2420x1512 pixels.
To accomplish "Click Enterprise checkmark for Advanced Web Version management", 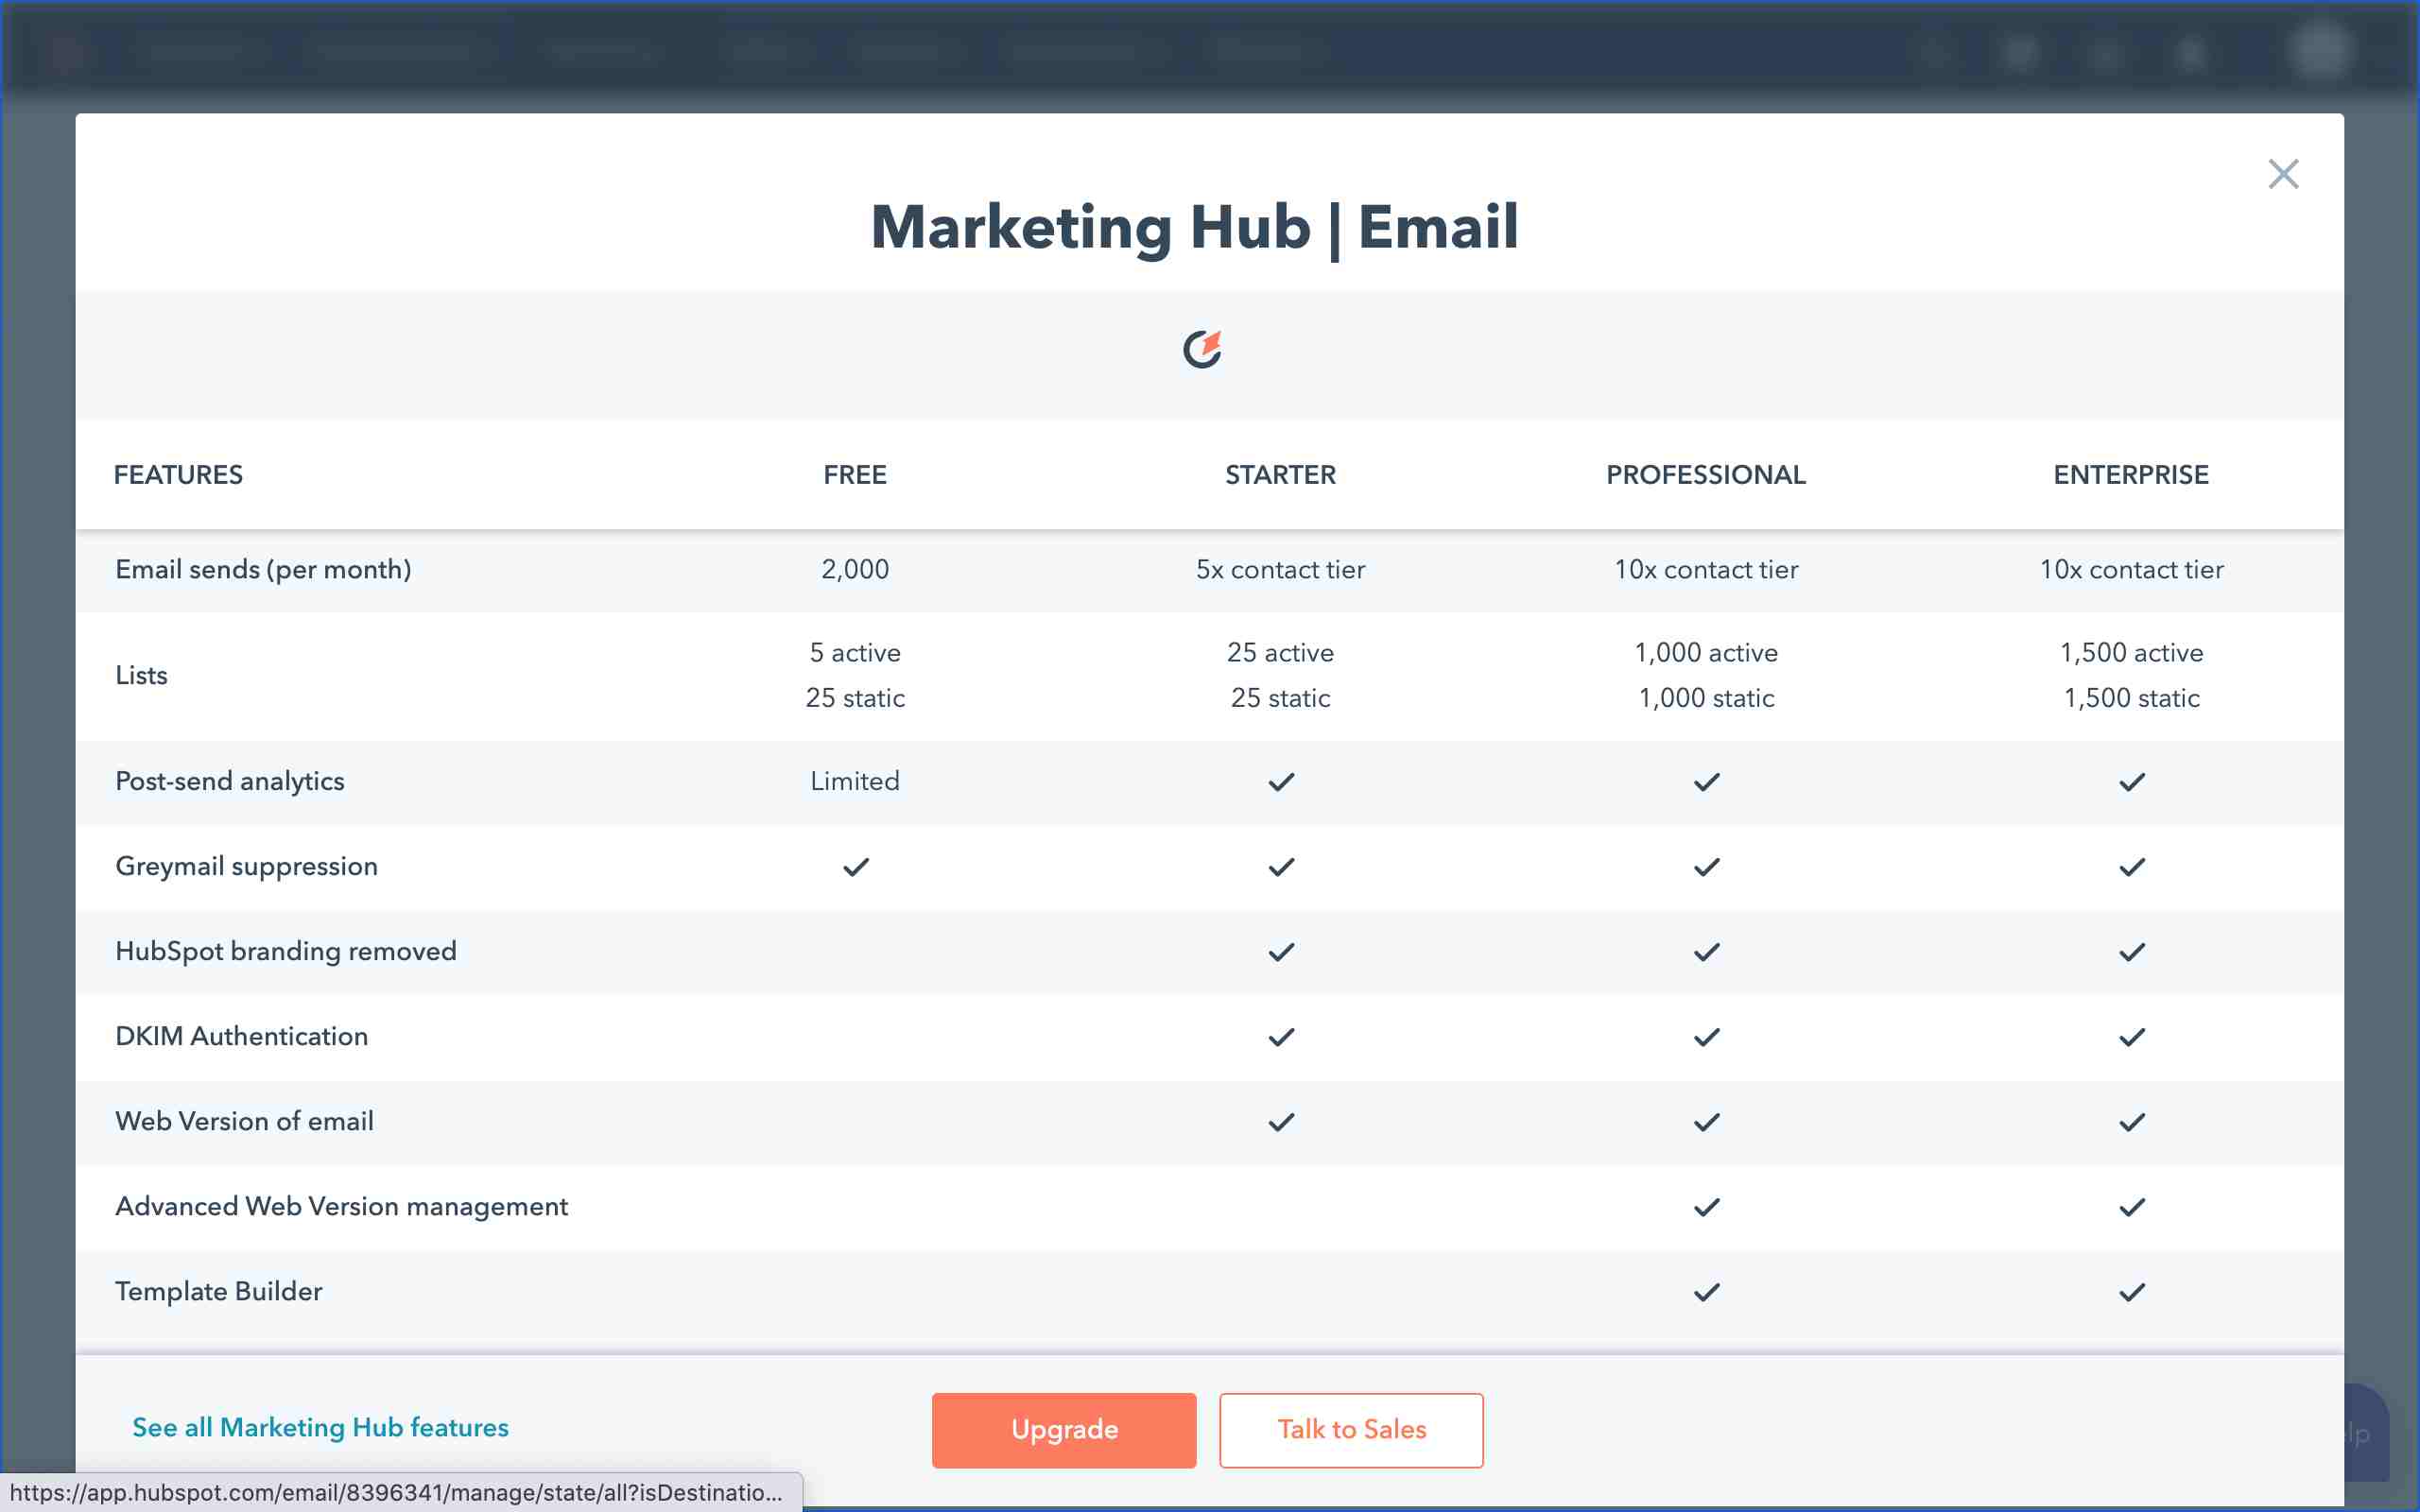I will [x=2131, y=1206].
